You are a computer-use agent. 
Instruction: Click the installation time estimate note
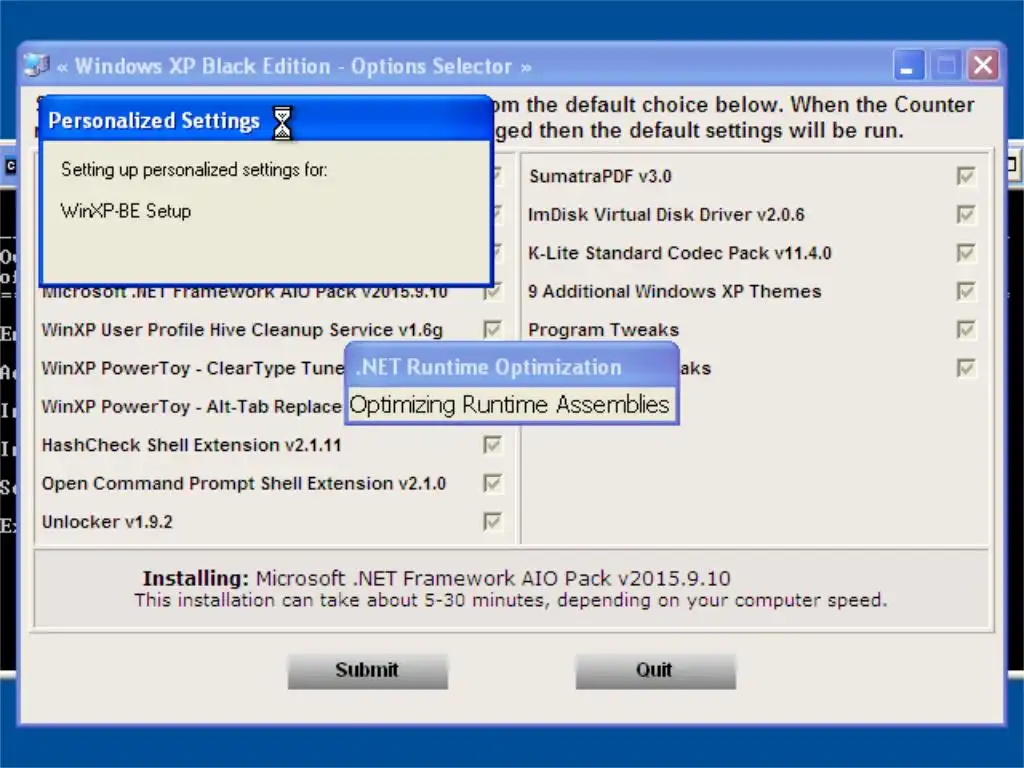511,600
